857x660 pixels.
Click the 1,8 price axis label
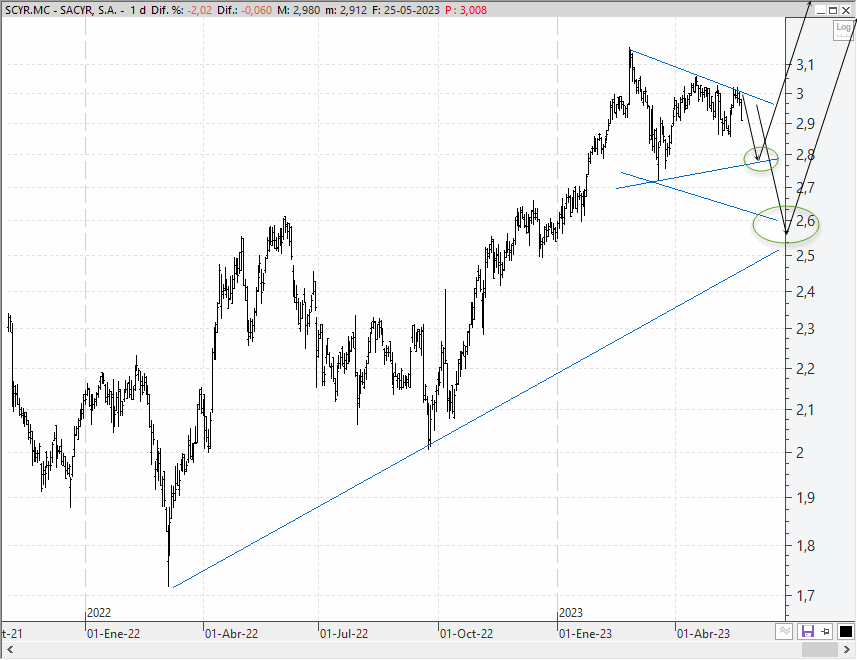(x=805, y=545)
